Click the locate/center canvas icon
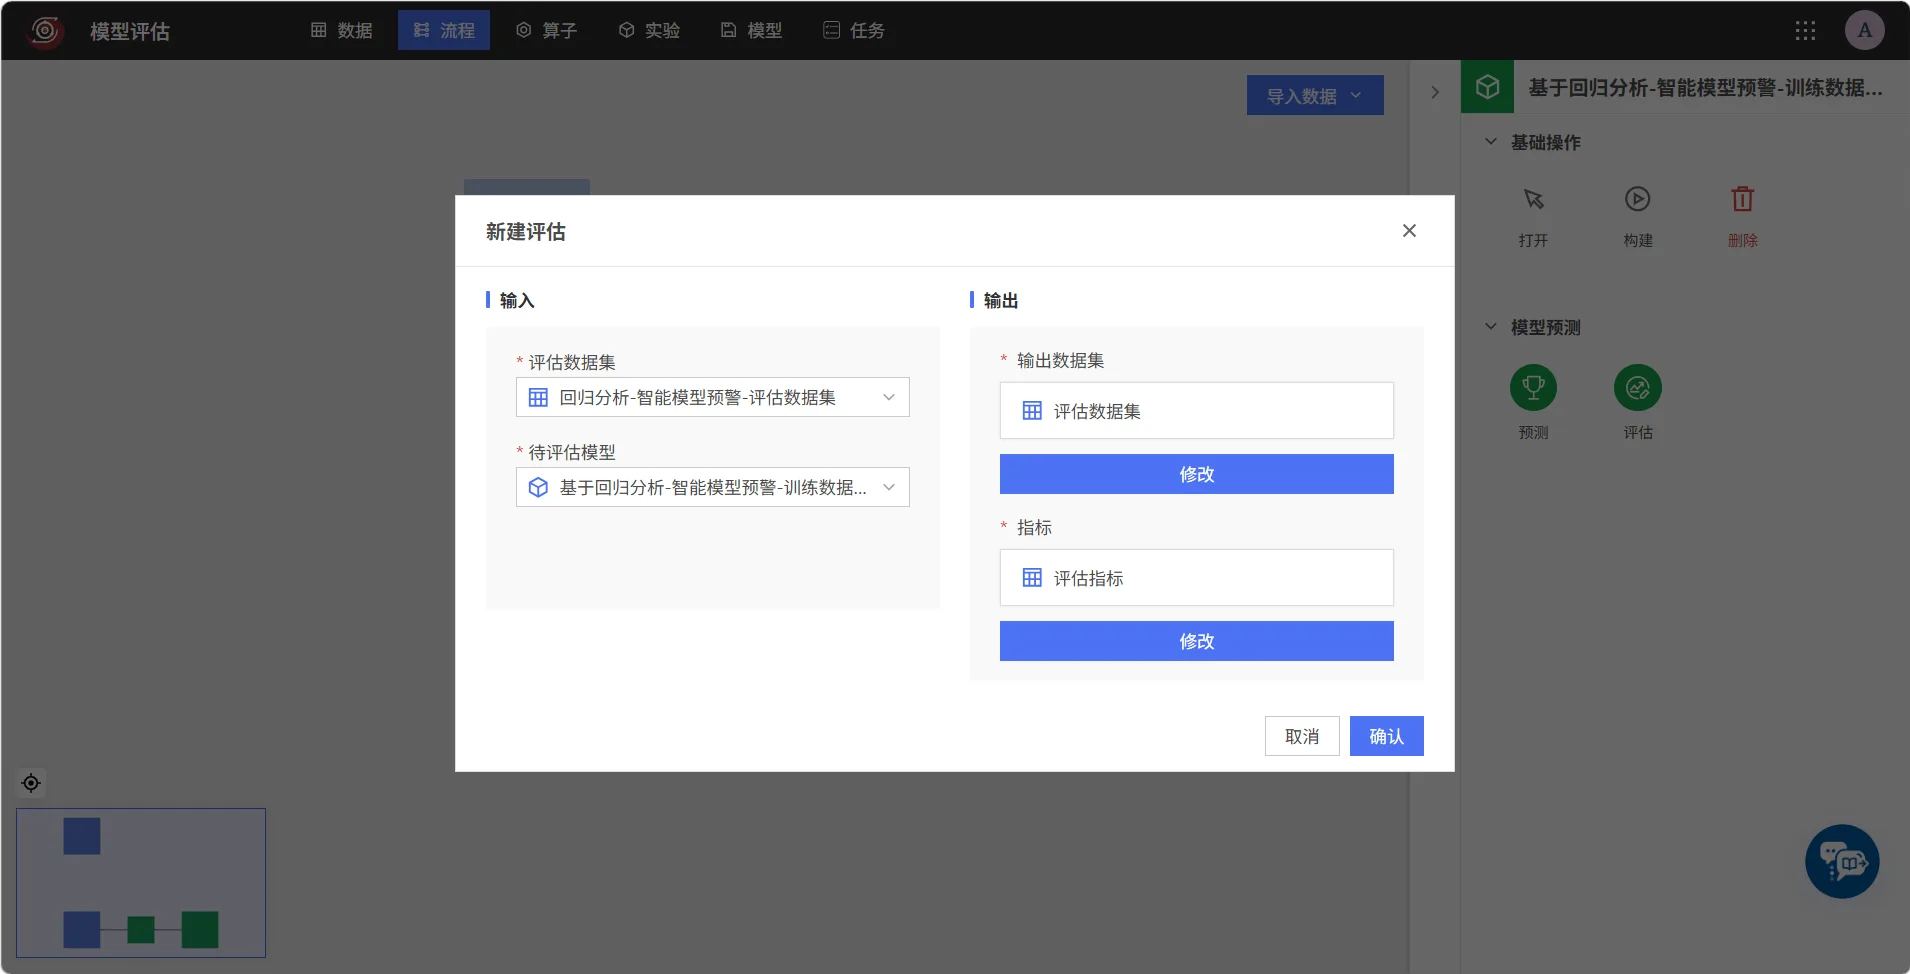The image size is (1910, 974). 31,783
